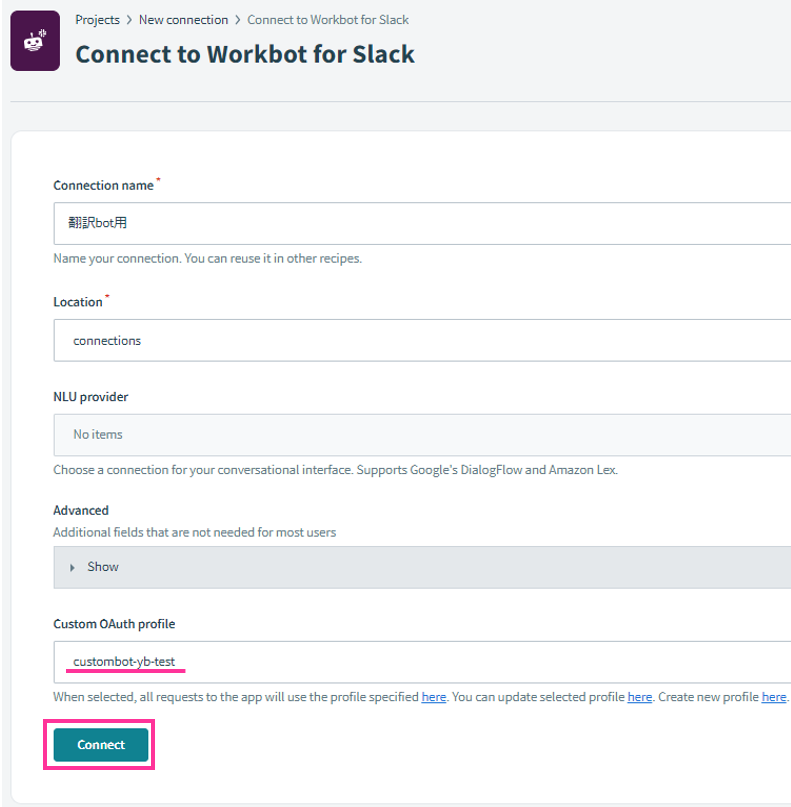Click 'here' link to create new profile

(774, 697)
